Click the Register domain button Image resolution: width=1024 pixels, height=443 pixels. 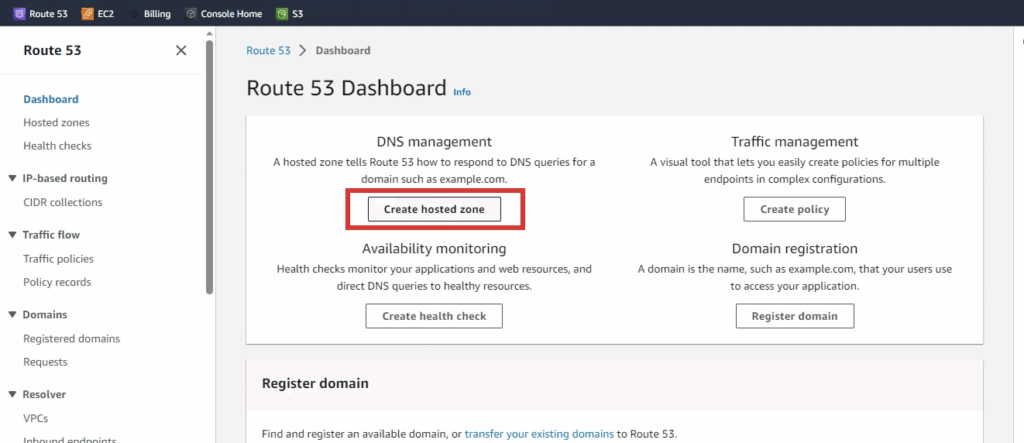(x=795, y=316)
